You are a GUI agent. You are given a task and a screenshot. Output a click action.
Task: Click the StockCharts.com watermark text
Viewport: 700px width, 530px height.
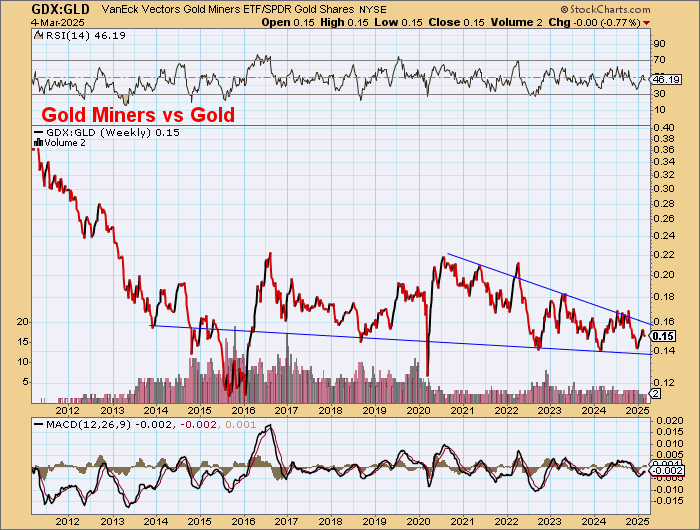pyautogui.click(x=606, y=9)
